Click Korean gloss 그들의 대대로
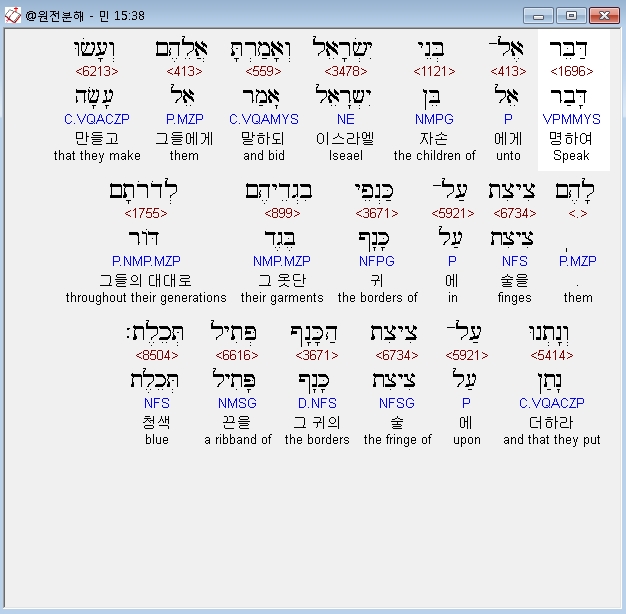Screen dimensions: 626x614 tap(146, 280)
